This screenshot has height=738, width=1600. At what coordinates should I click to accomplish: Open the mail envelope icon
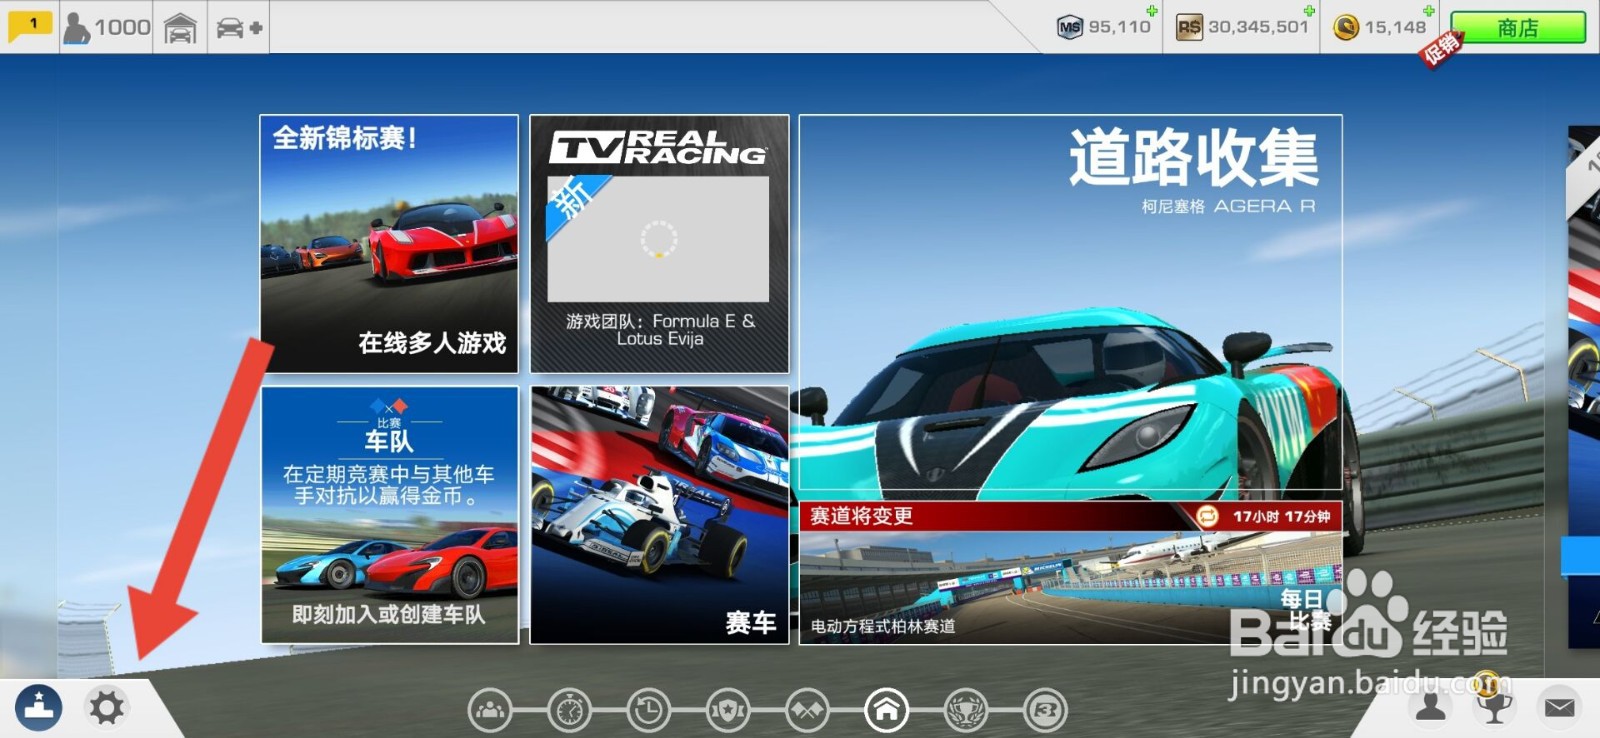(x=1559, y=707)
